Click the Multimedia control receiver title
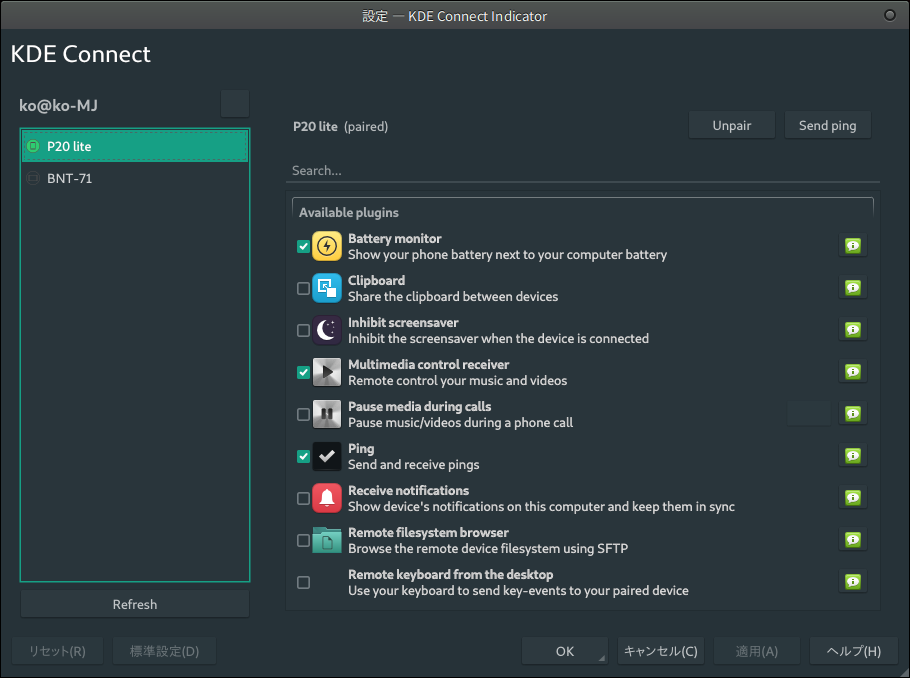Viewport: 910px width, 678px height. click(x=428, y=365)
